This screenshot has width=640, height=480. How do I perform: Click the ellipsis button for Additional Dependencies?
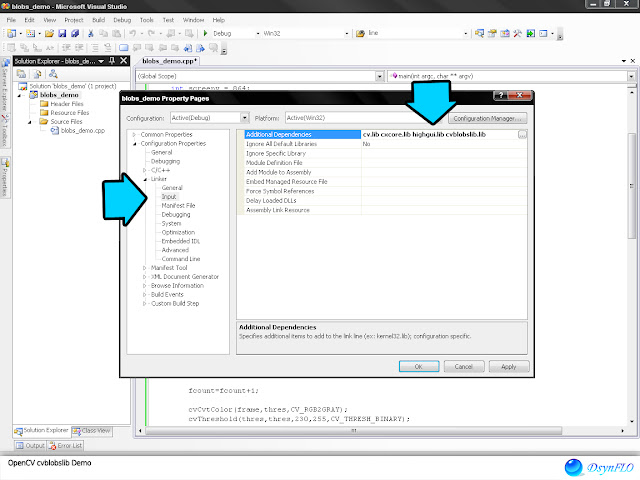[522, 135]
